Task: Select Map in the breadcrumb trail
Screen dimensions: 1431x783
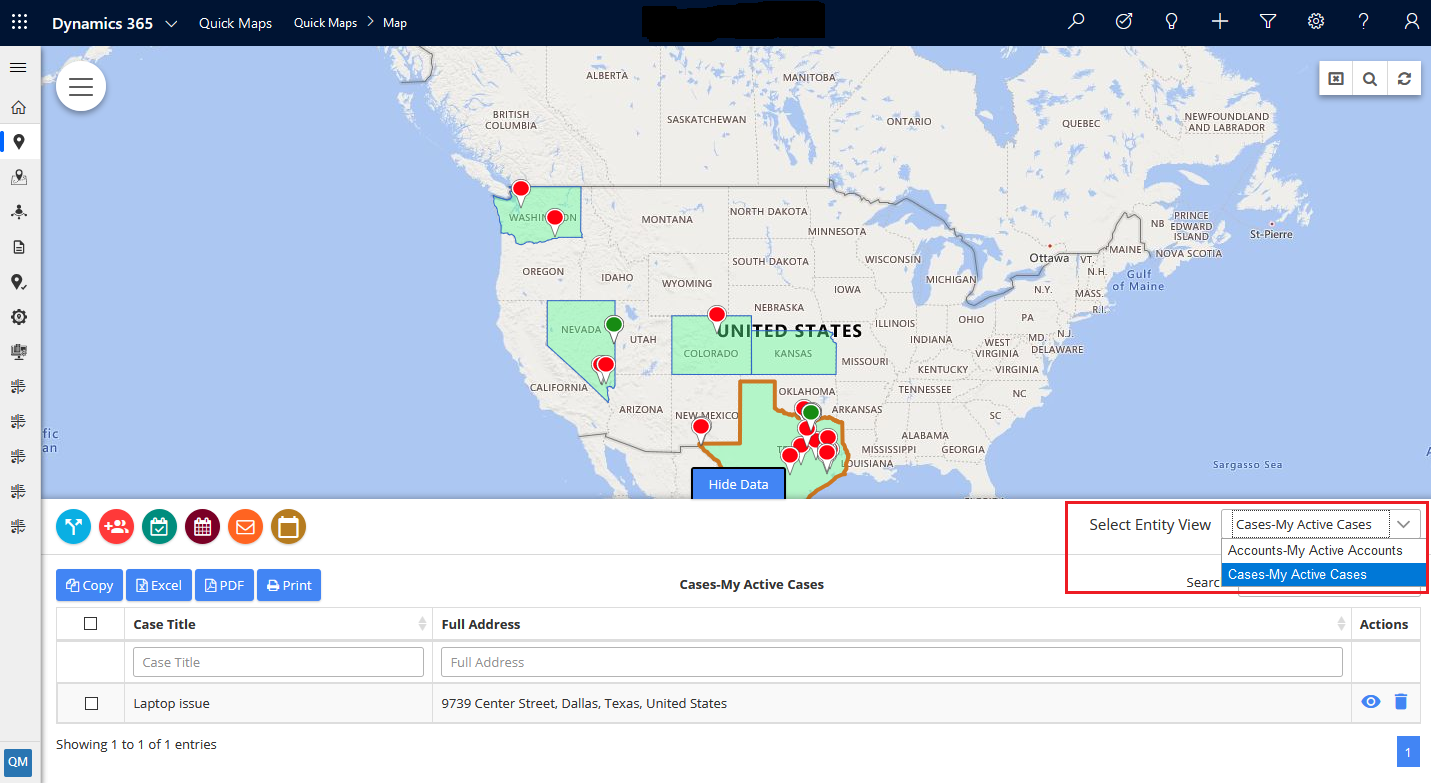Action: tap(395, 22)
